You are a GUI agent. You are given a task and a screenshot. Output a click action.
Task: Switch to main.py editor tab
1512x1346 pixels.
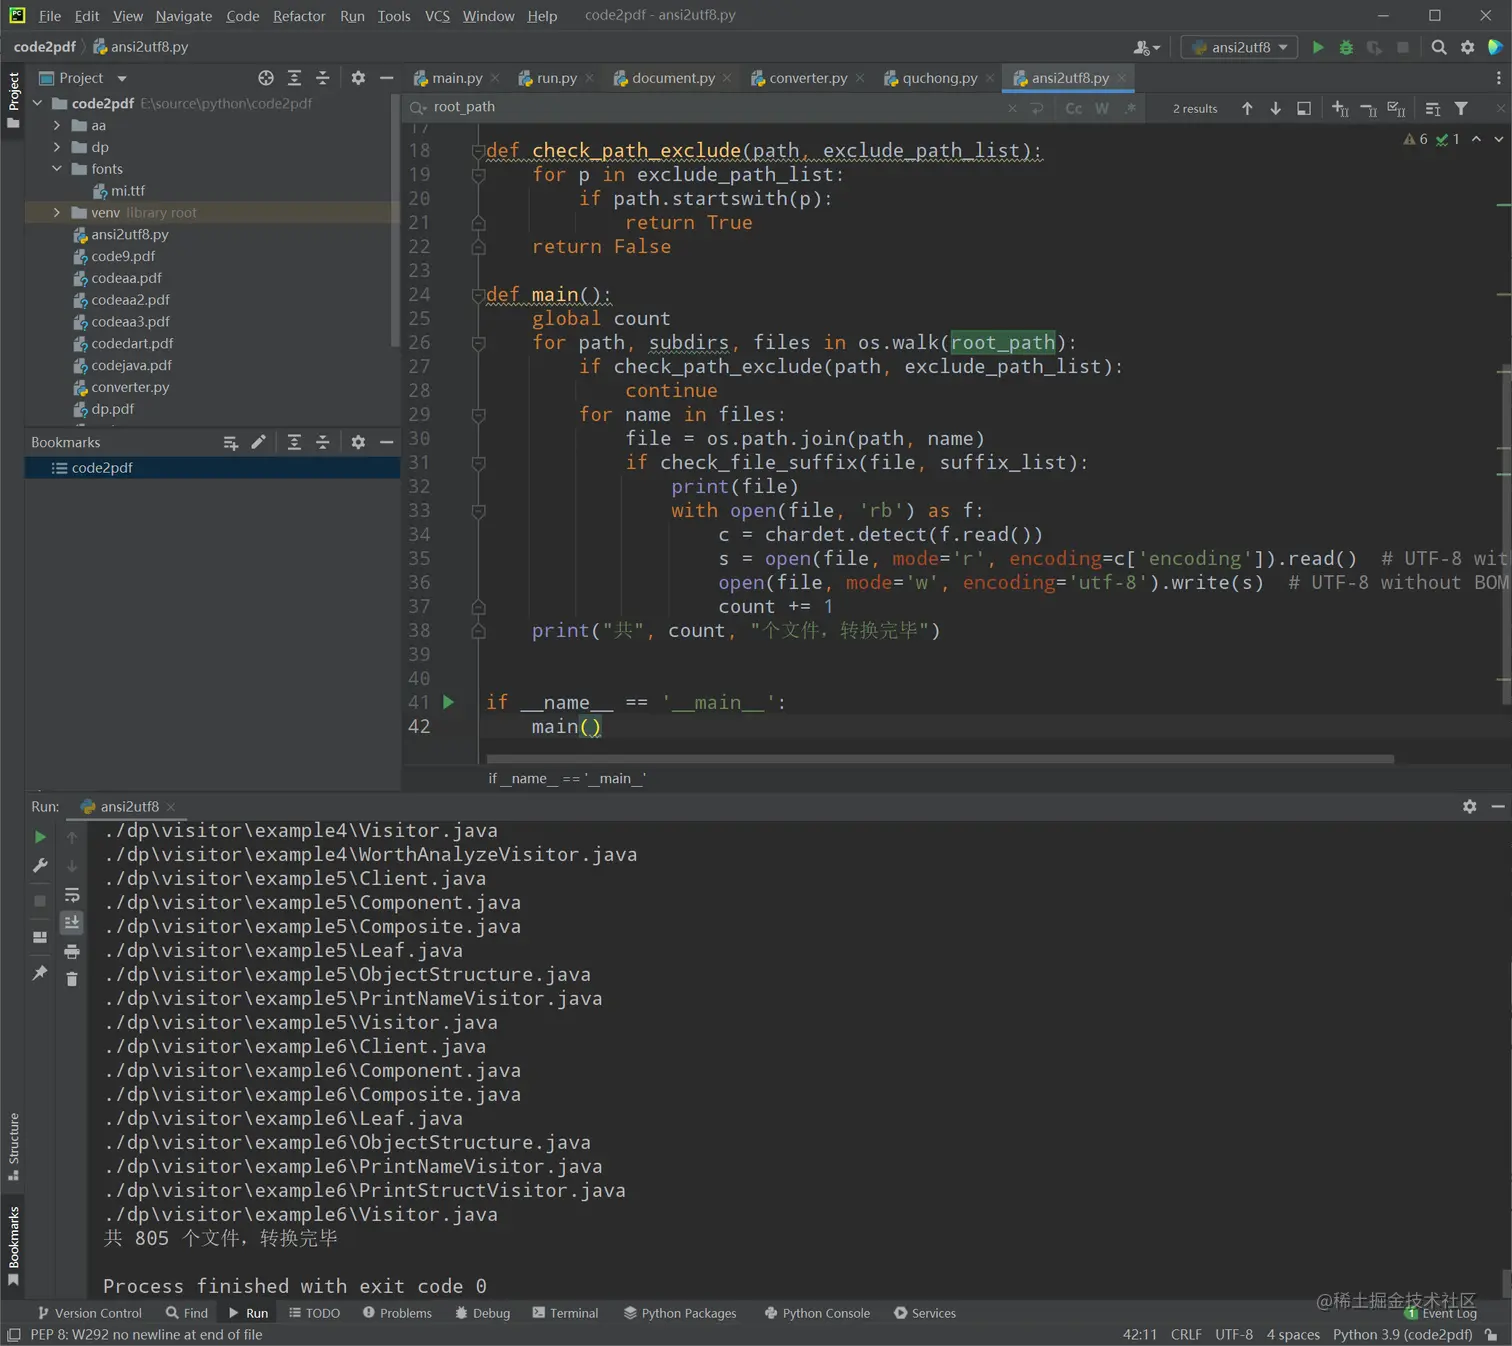pos(457,78)
